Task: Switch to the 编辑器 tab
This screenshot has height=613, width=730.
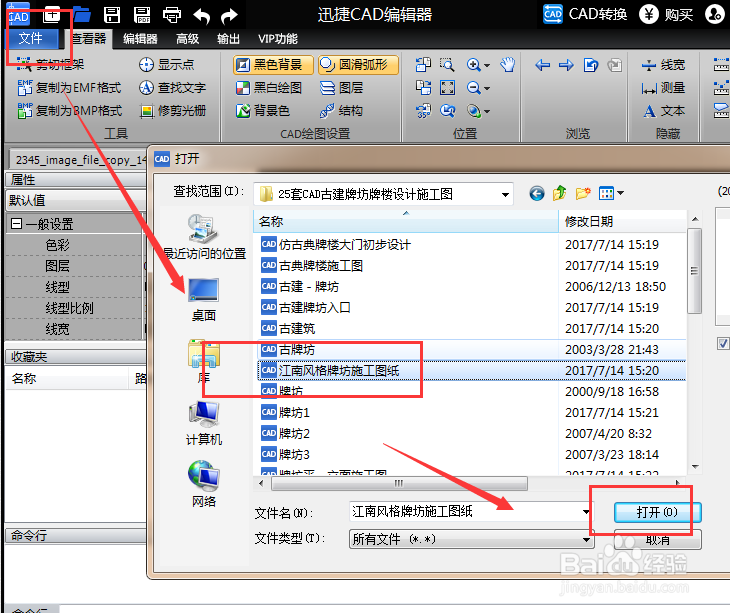Action: [x=140, y=39]
